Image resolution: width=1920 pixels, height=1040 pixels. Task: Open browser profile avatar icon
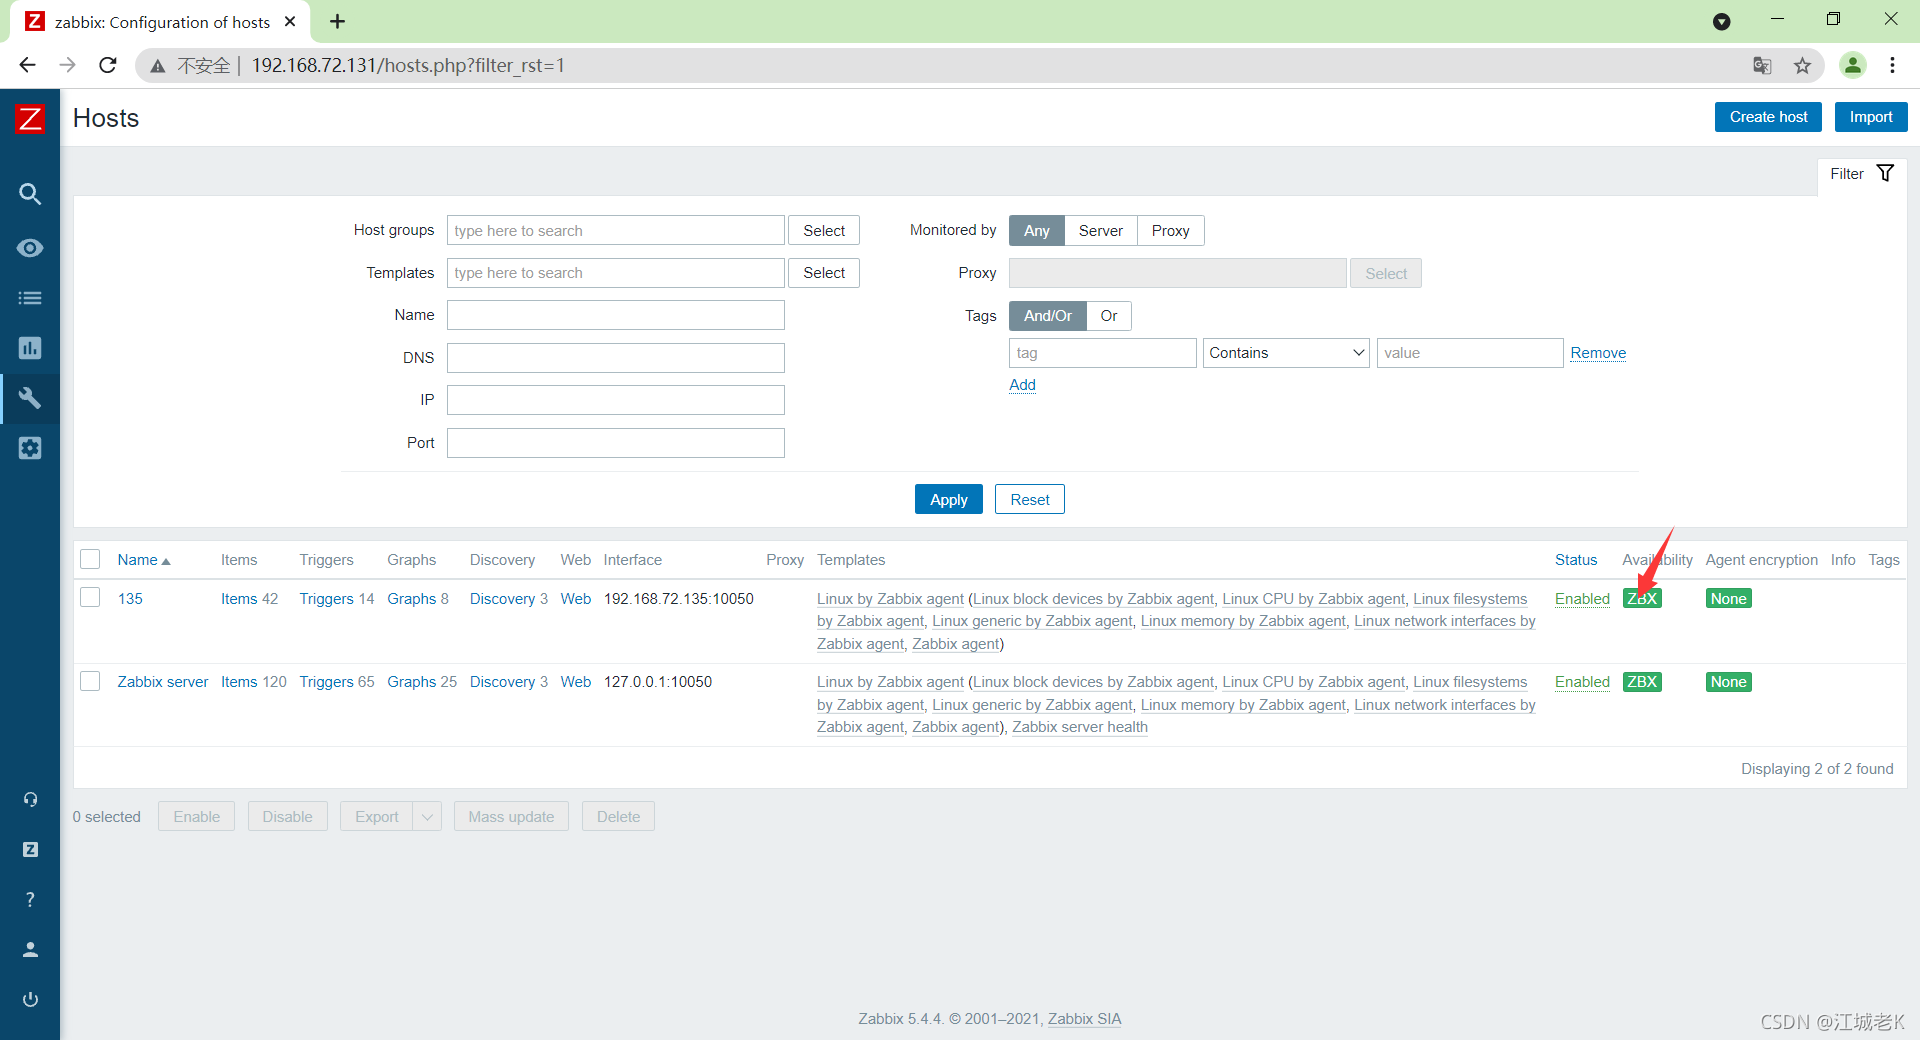tap(1852, 65)
